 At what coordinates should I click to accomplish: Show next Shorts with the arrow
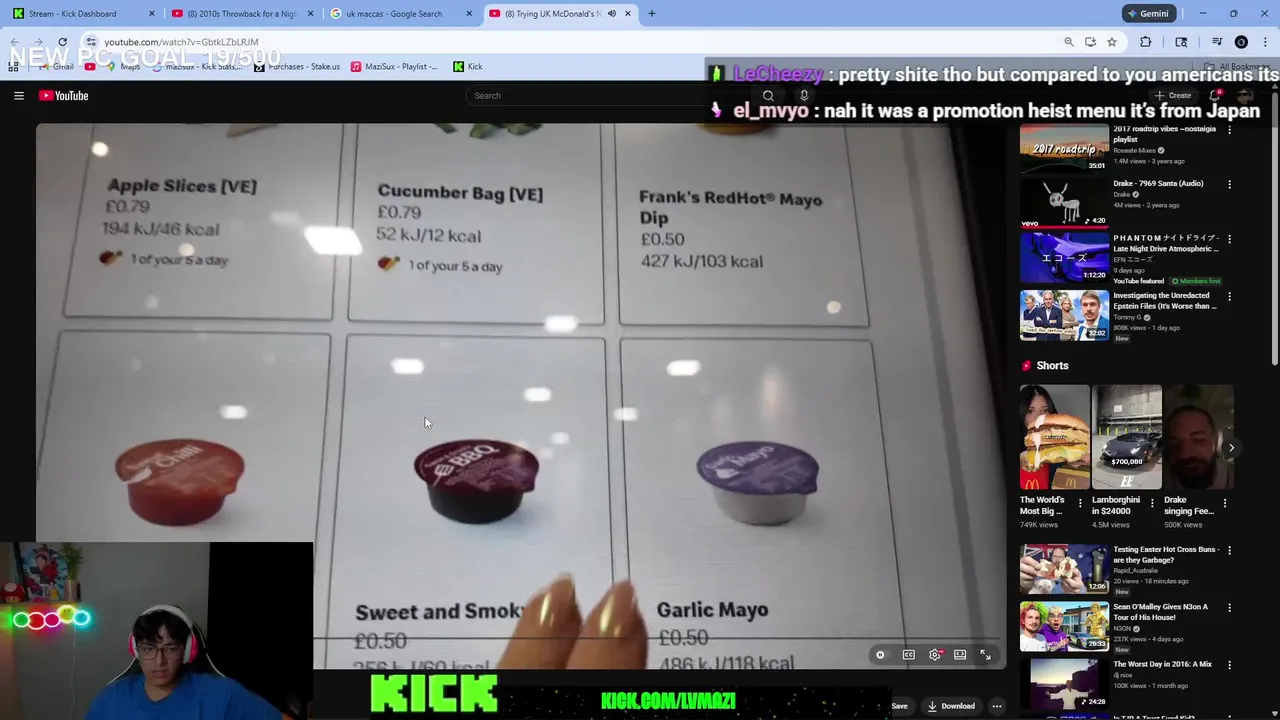[1231, 448]
